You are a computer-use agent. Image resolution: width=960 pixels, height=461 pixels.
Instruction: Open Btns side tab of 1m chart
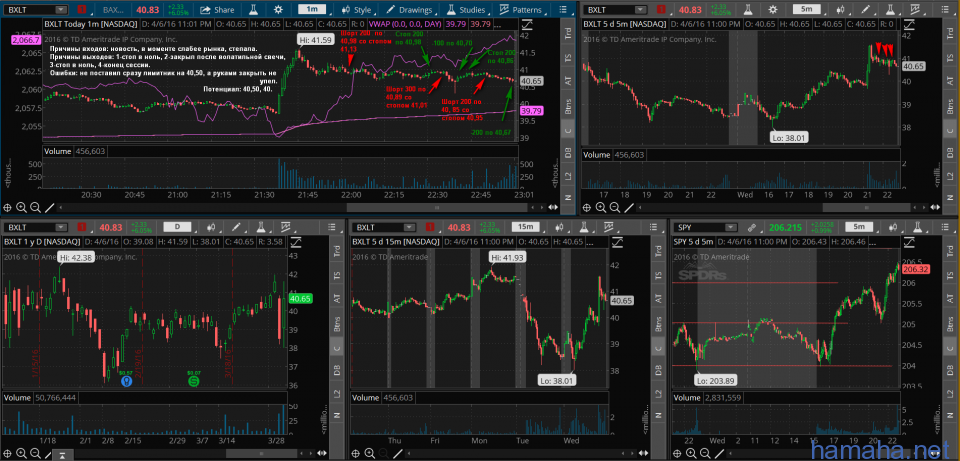[x=568, y=108]
